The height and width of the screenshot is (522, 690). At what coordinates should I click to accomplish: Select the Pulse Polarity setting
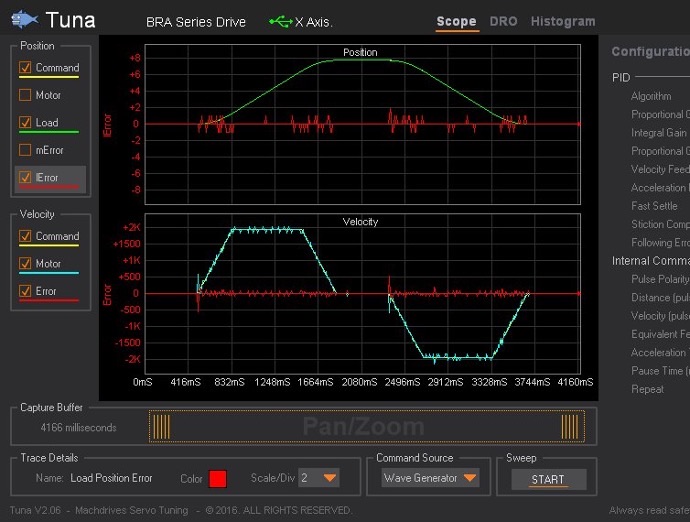pyautogui.click(x=660, y=279)
